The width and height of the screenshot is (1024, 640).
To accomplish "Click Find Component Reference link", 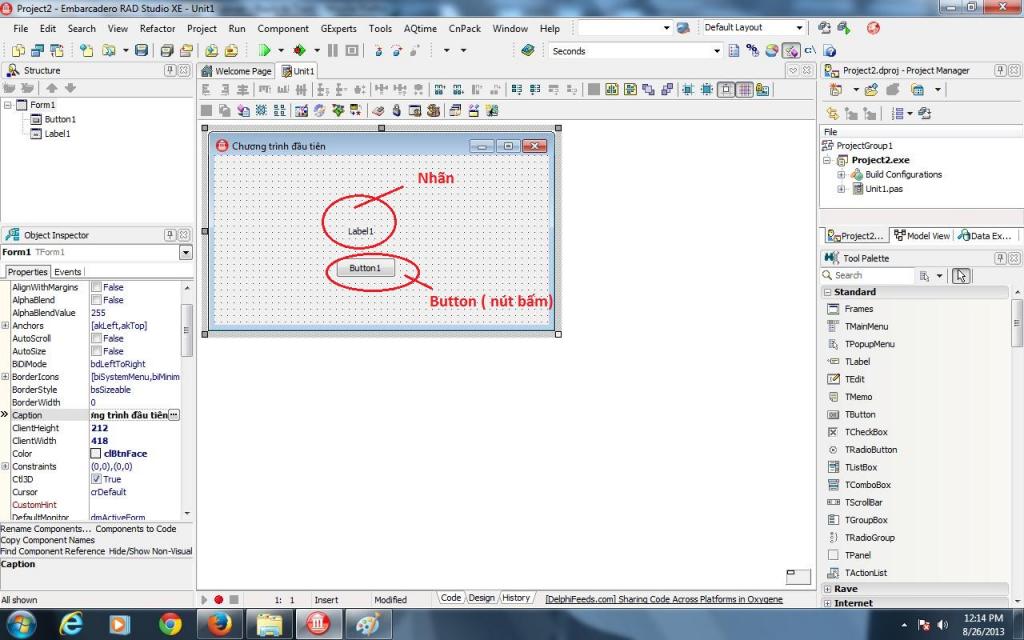I will 53,551.
